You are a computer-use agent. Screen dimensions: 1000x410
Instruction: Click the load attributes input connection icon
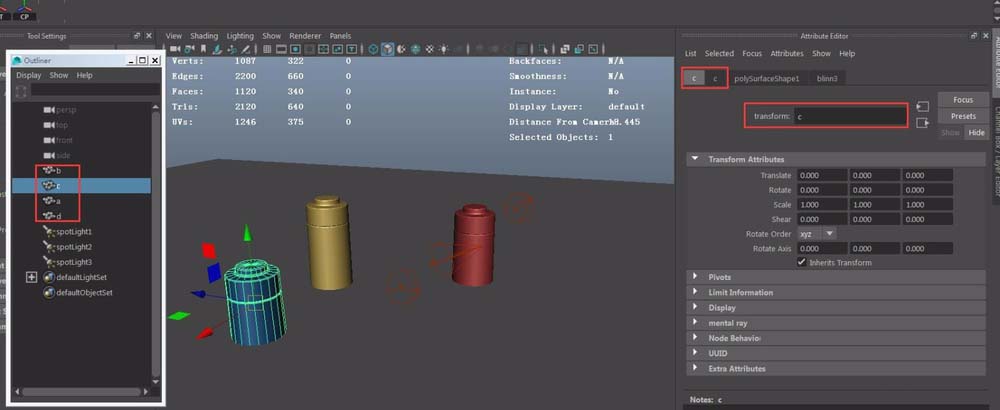point(922,107)
